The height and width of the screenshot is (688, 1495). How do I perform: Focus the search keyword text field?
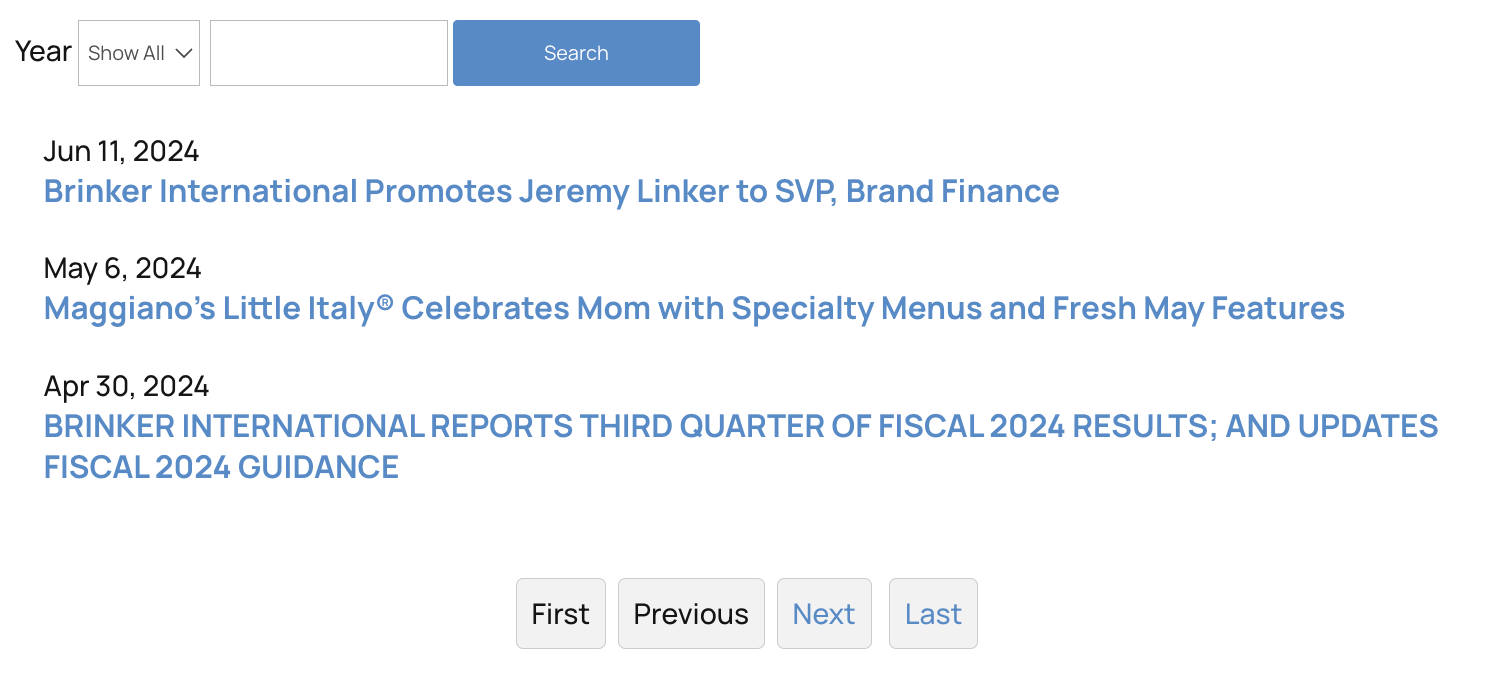(x=328, y=53)
